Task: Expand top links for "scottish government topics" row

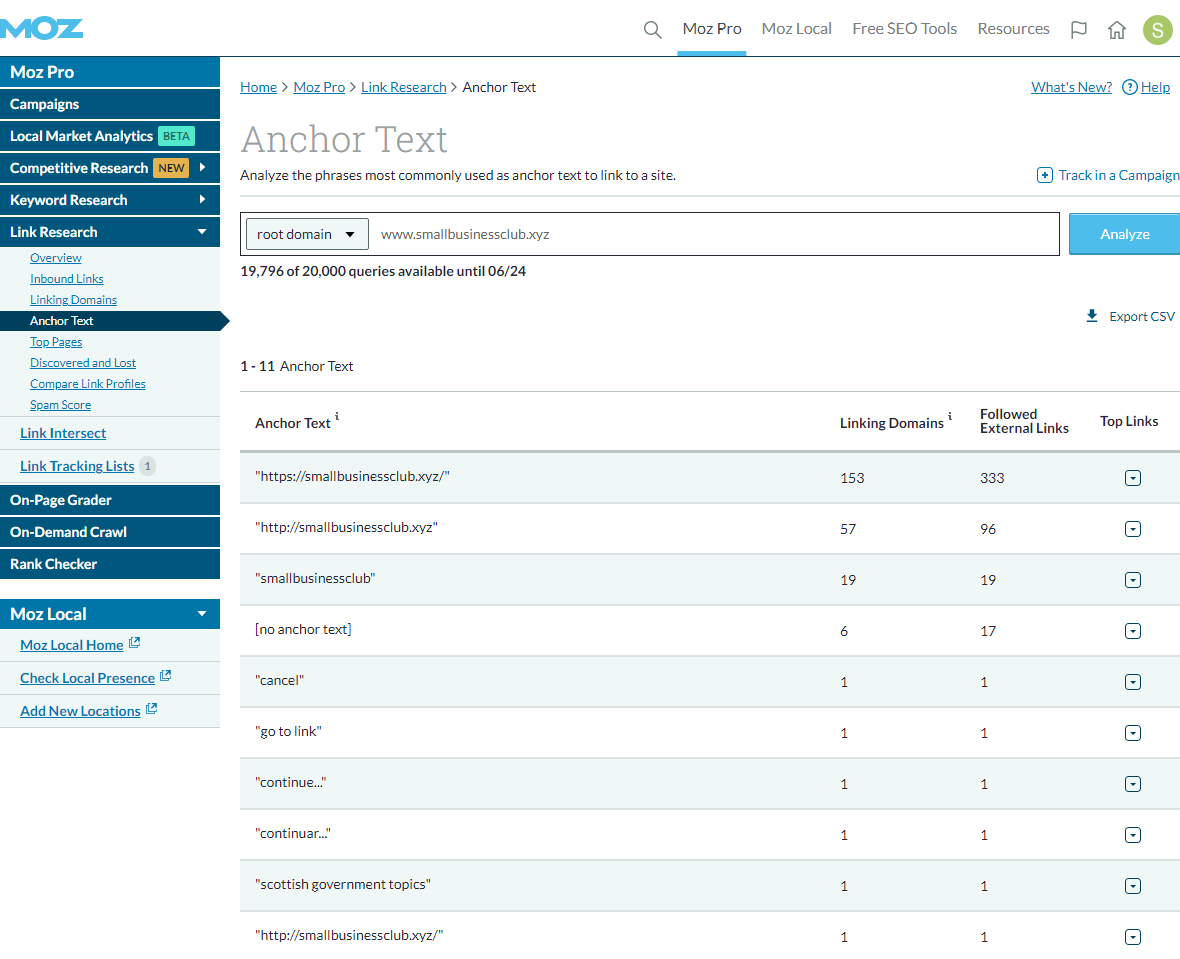Action: (1133, 886)
